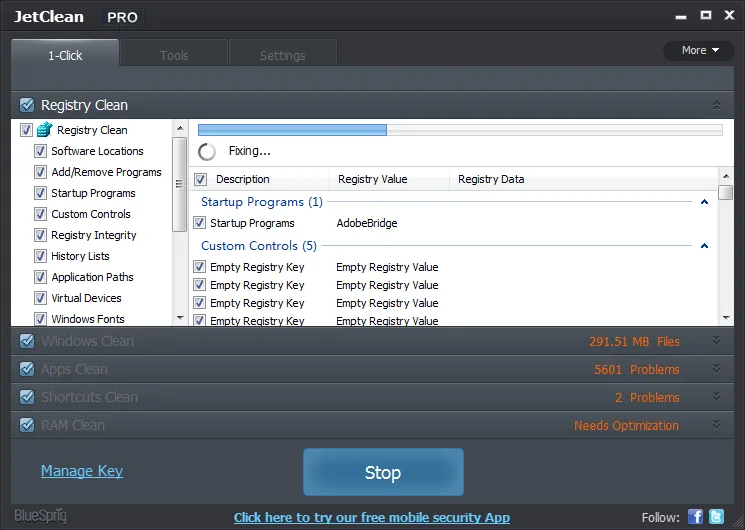This screenshot has height=530, width=745.
Task: Uncheck the AdobeBridge Startup Programs entry
Action: point(200,222)
